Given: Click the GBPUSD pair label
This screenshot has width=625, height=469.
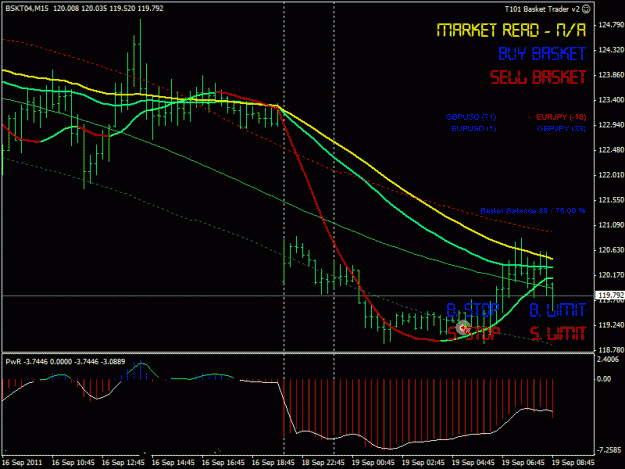Looking at the screenshot, I should (471, 117).
